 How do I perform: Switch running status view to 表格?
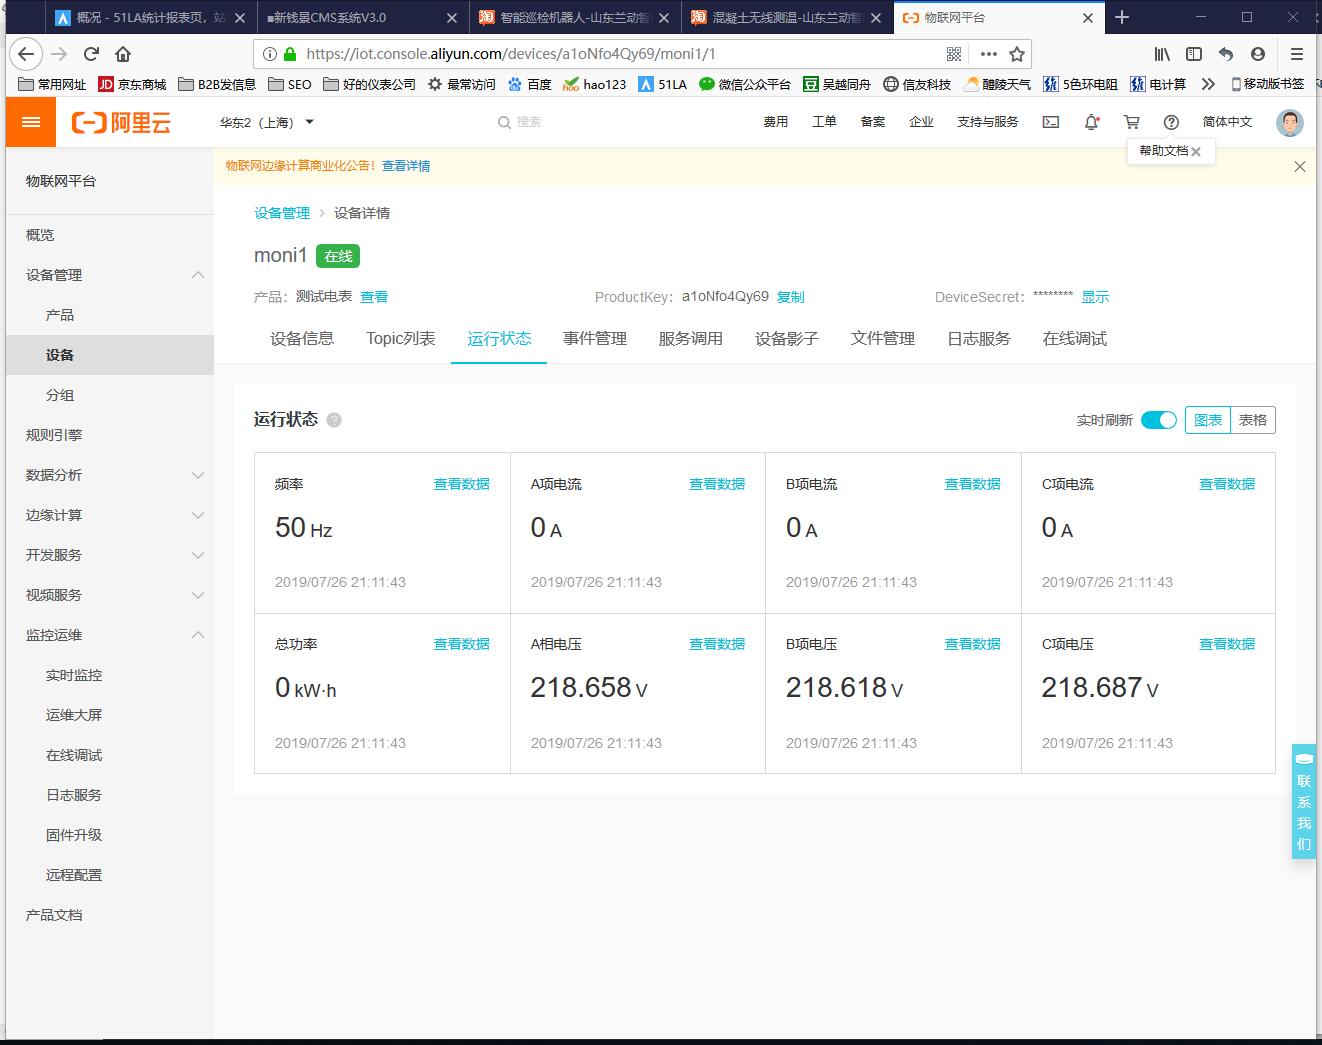coord(1254,420)
